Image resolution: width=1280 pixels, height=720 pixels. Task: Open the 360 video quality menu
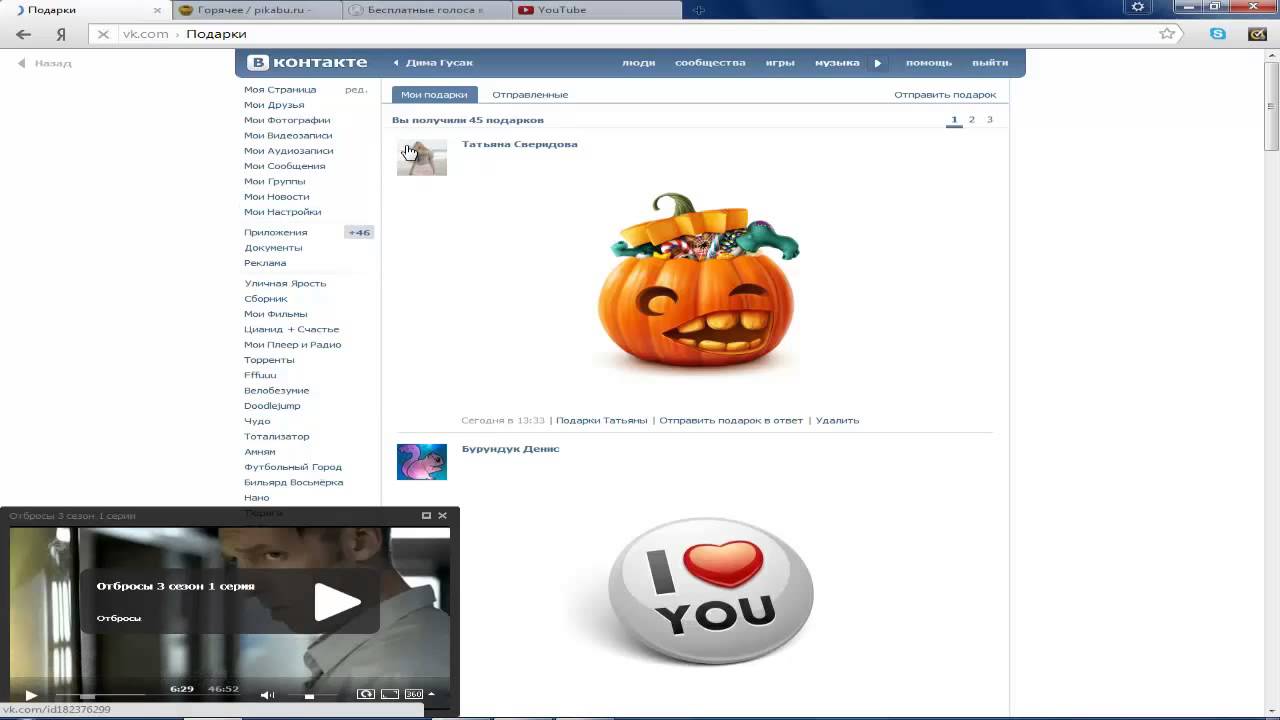pos(413,694)
